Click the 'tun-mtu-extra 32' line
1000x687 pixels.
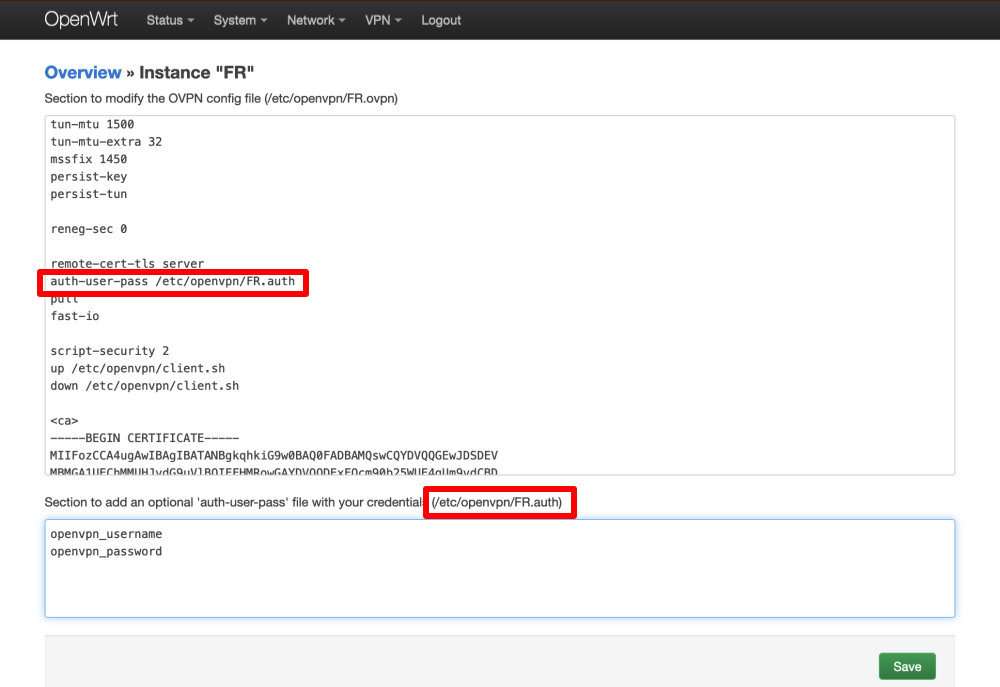tap(106, 142)
